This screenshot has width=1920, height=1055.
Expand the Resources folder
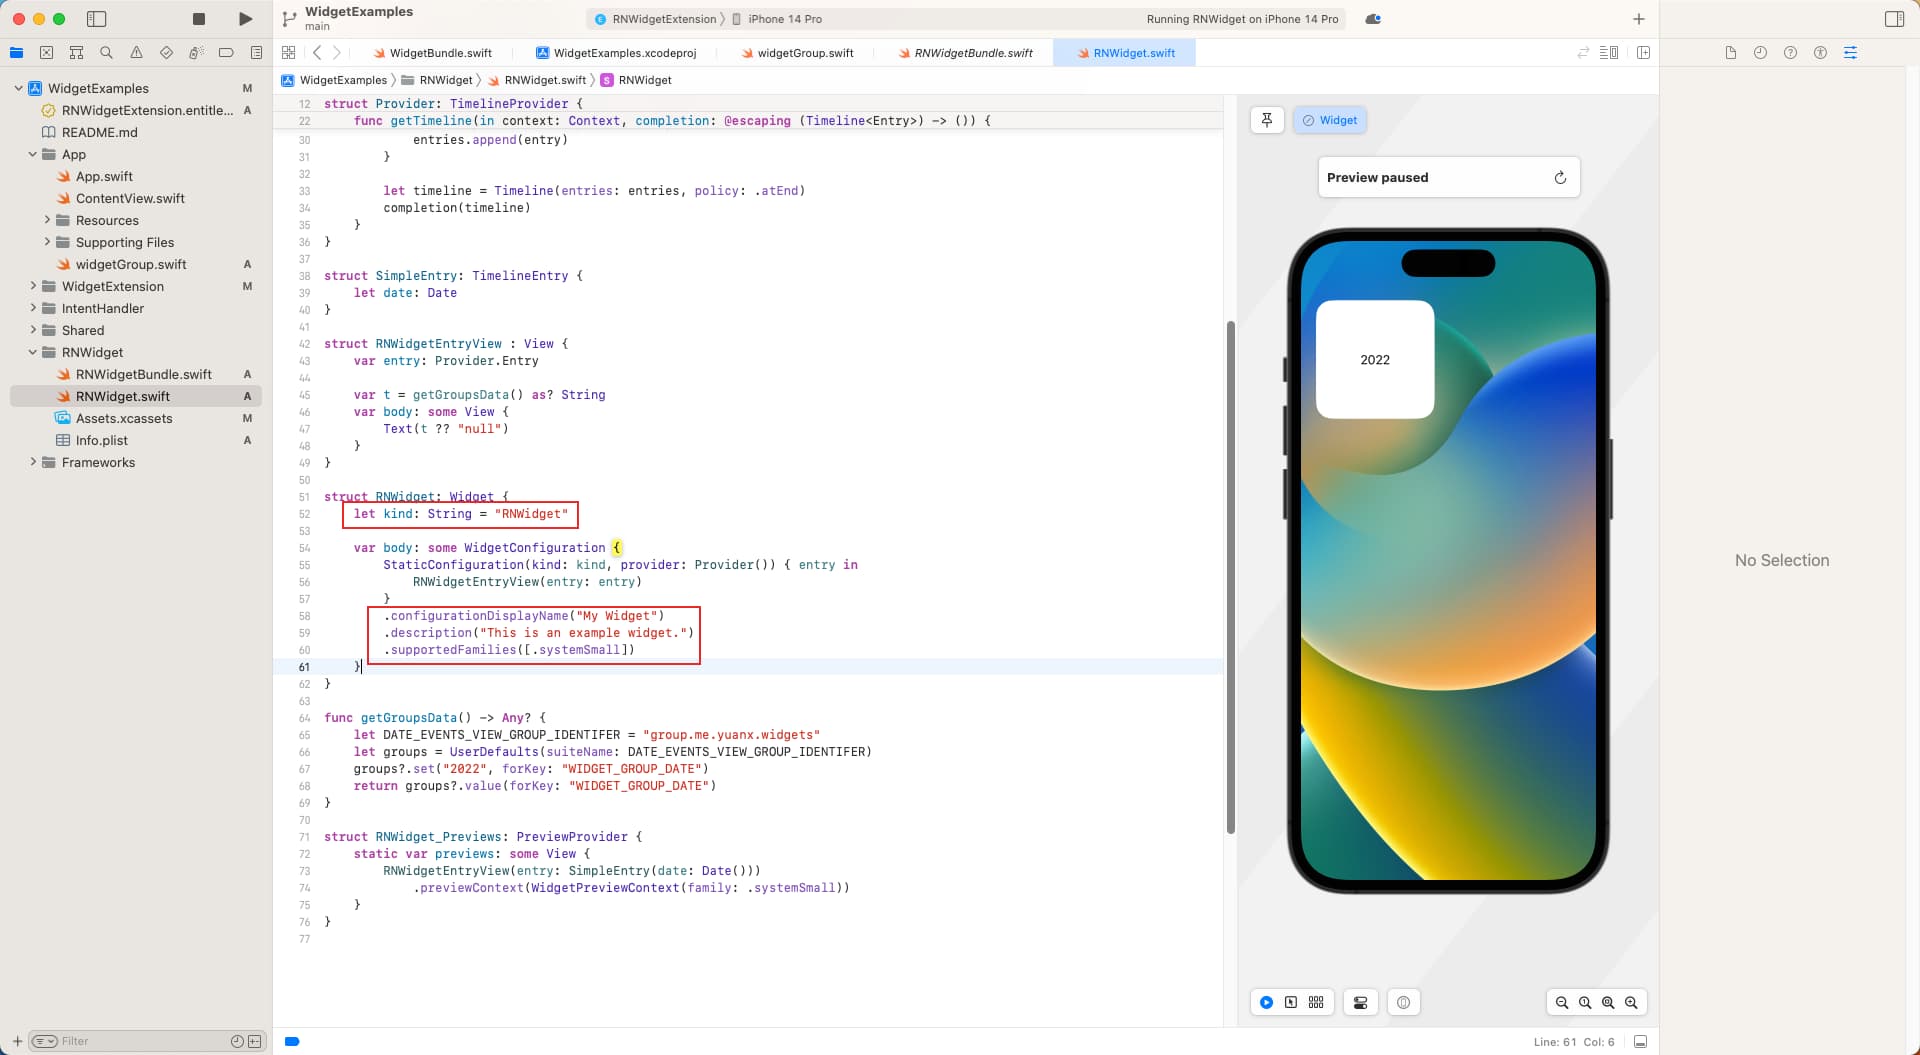tap(46, 220)
